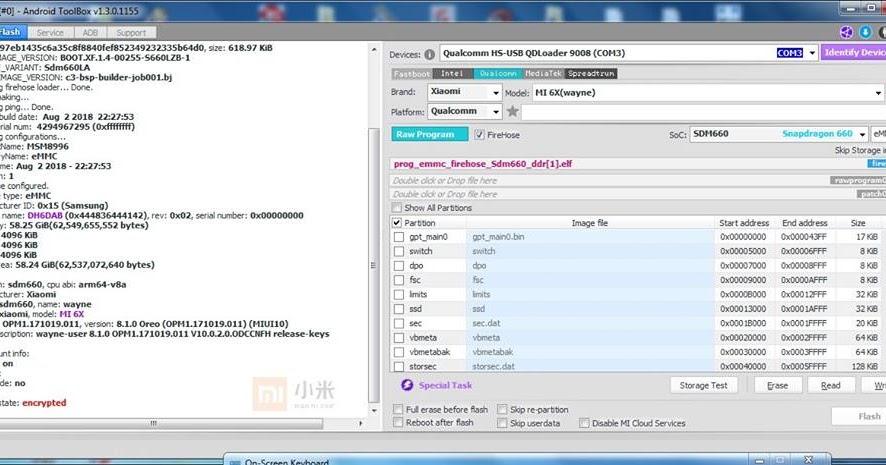
Task: Open the Model MI 6X(wayne) dropdown
Action: tap(878, 93)
